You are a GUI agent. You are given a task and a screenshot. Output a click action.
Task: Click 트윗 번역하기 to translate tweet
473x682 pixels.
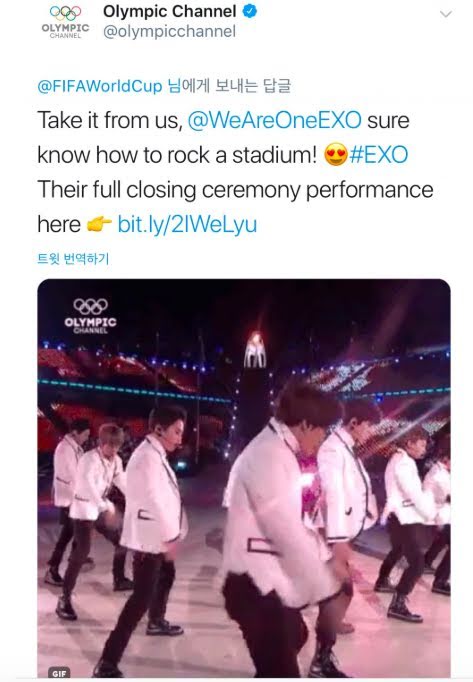point(73,259)
